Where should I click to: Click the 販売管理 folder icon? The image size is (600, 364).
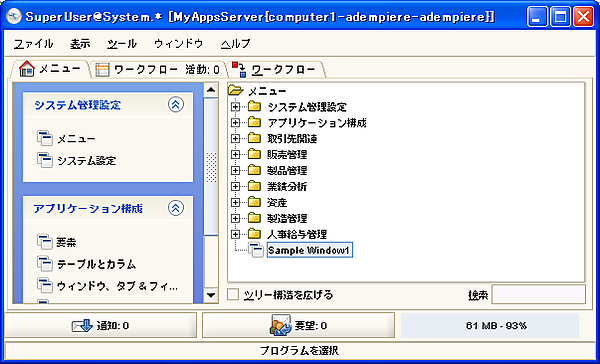[254, 154]
